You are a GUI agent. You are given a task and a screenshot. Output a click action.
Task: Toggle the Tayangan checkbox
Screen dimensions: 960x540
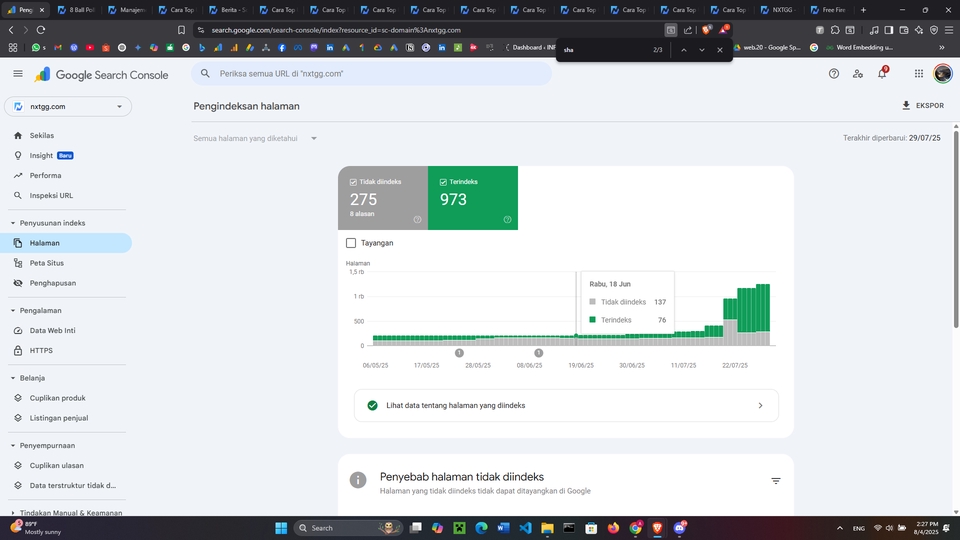[351, 243]
